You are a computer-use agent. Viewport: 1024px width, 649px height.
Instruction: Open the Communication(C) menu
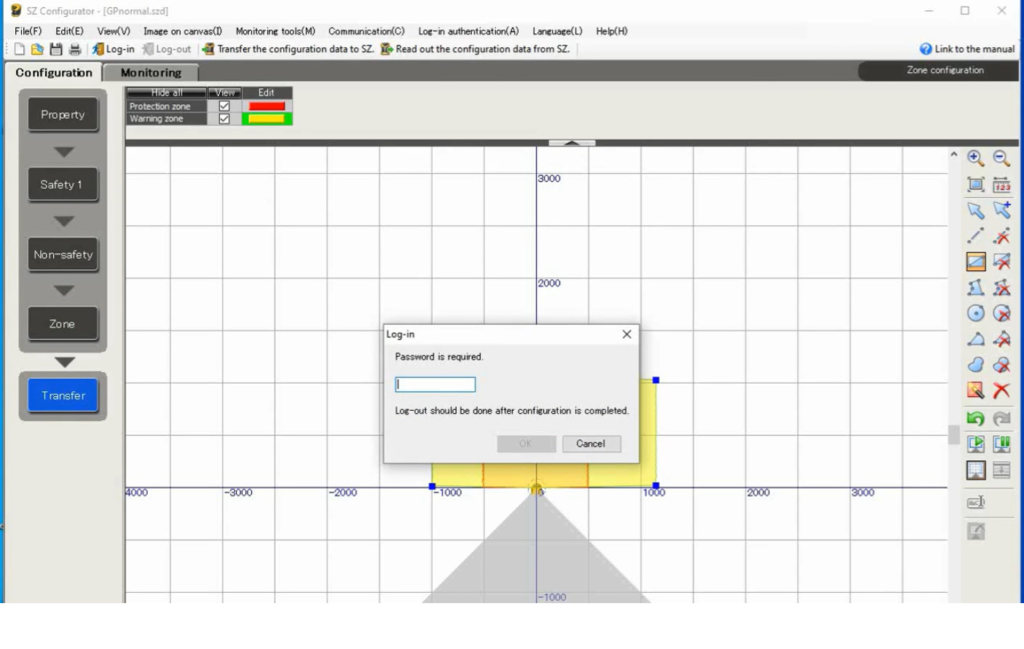tap(366, 31)
